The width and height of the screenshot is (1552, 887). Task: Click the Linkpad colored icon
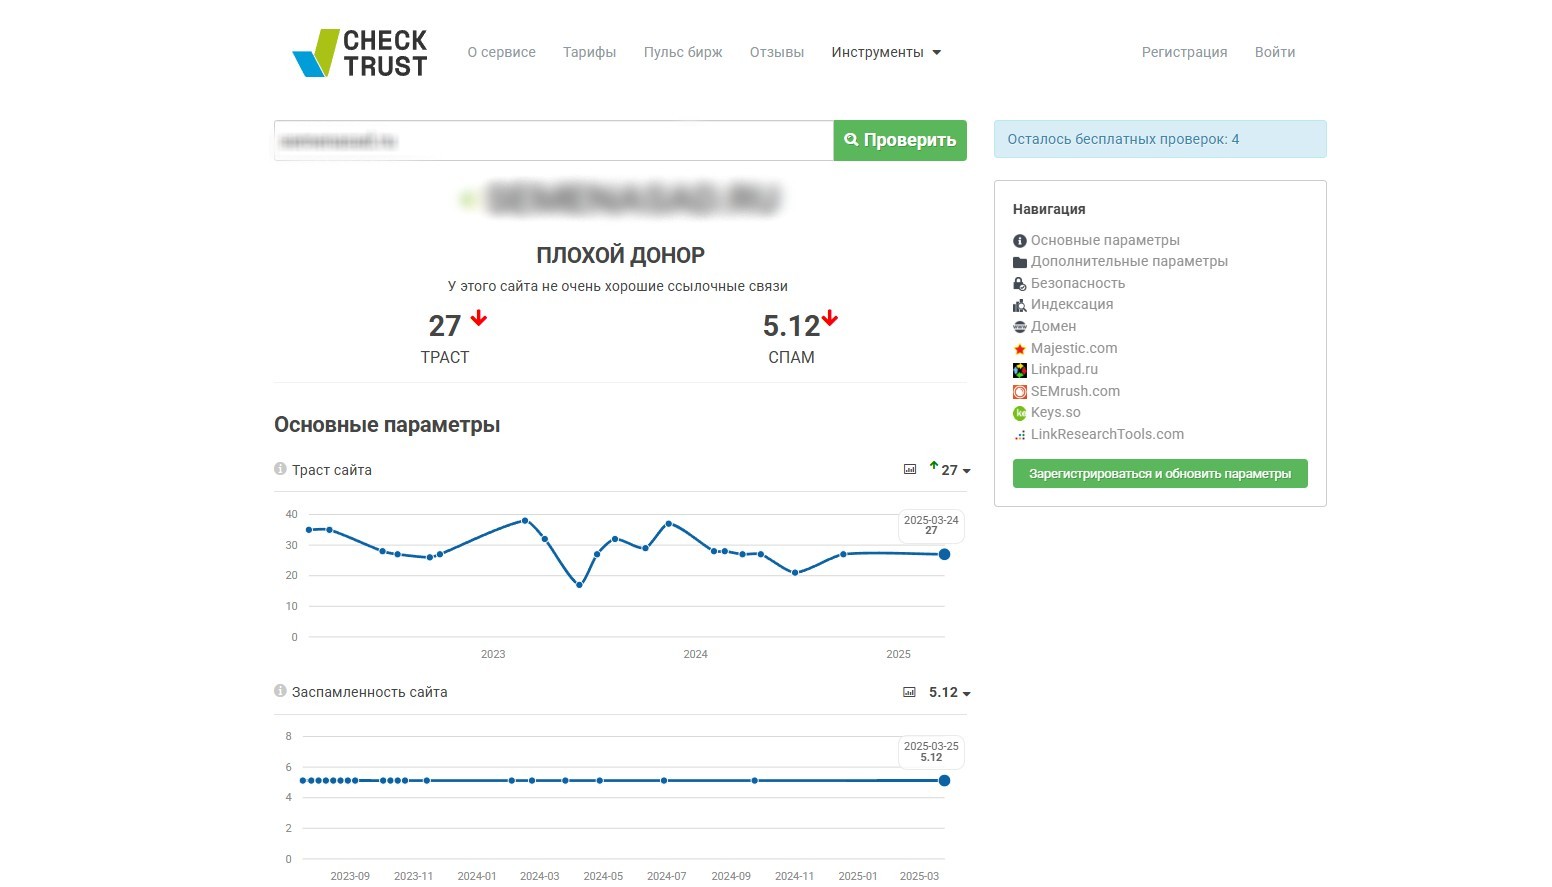click(x=1020, y=370)
